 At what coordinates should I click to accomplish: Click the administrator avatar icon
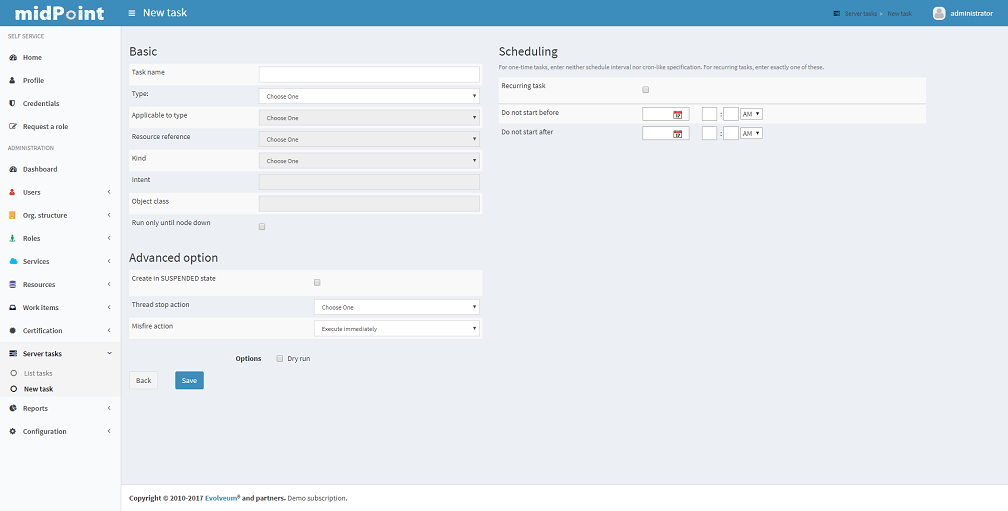point(939,13)
